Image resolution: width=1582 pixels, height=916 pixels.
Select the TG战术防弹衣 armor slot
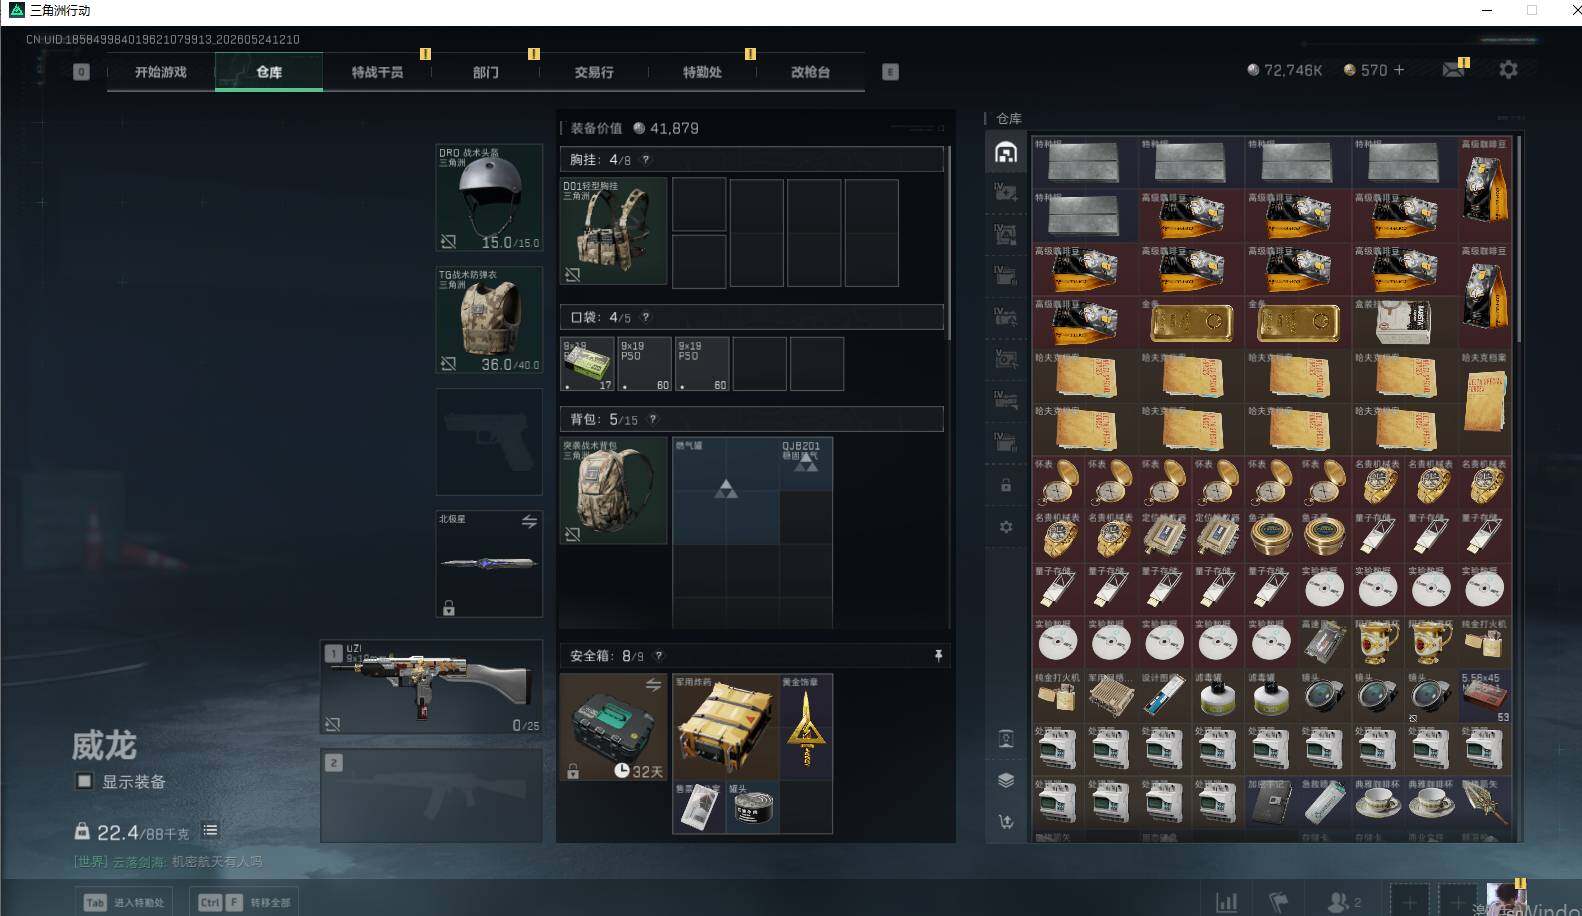pos(489,320)
